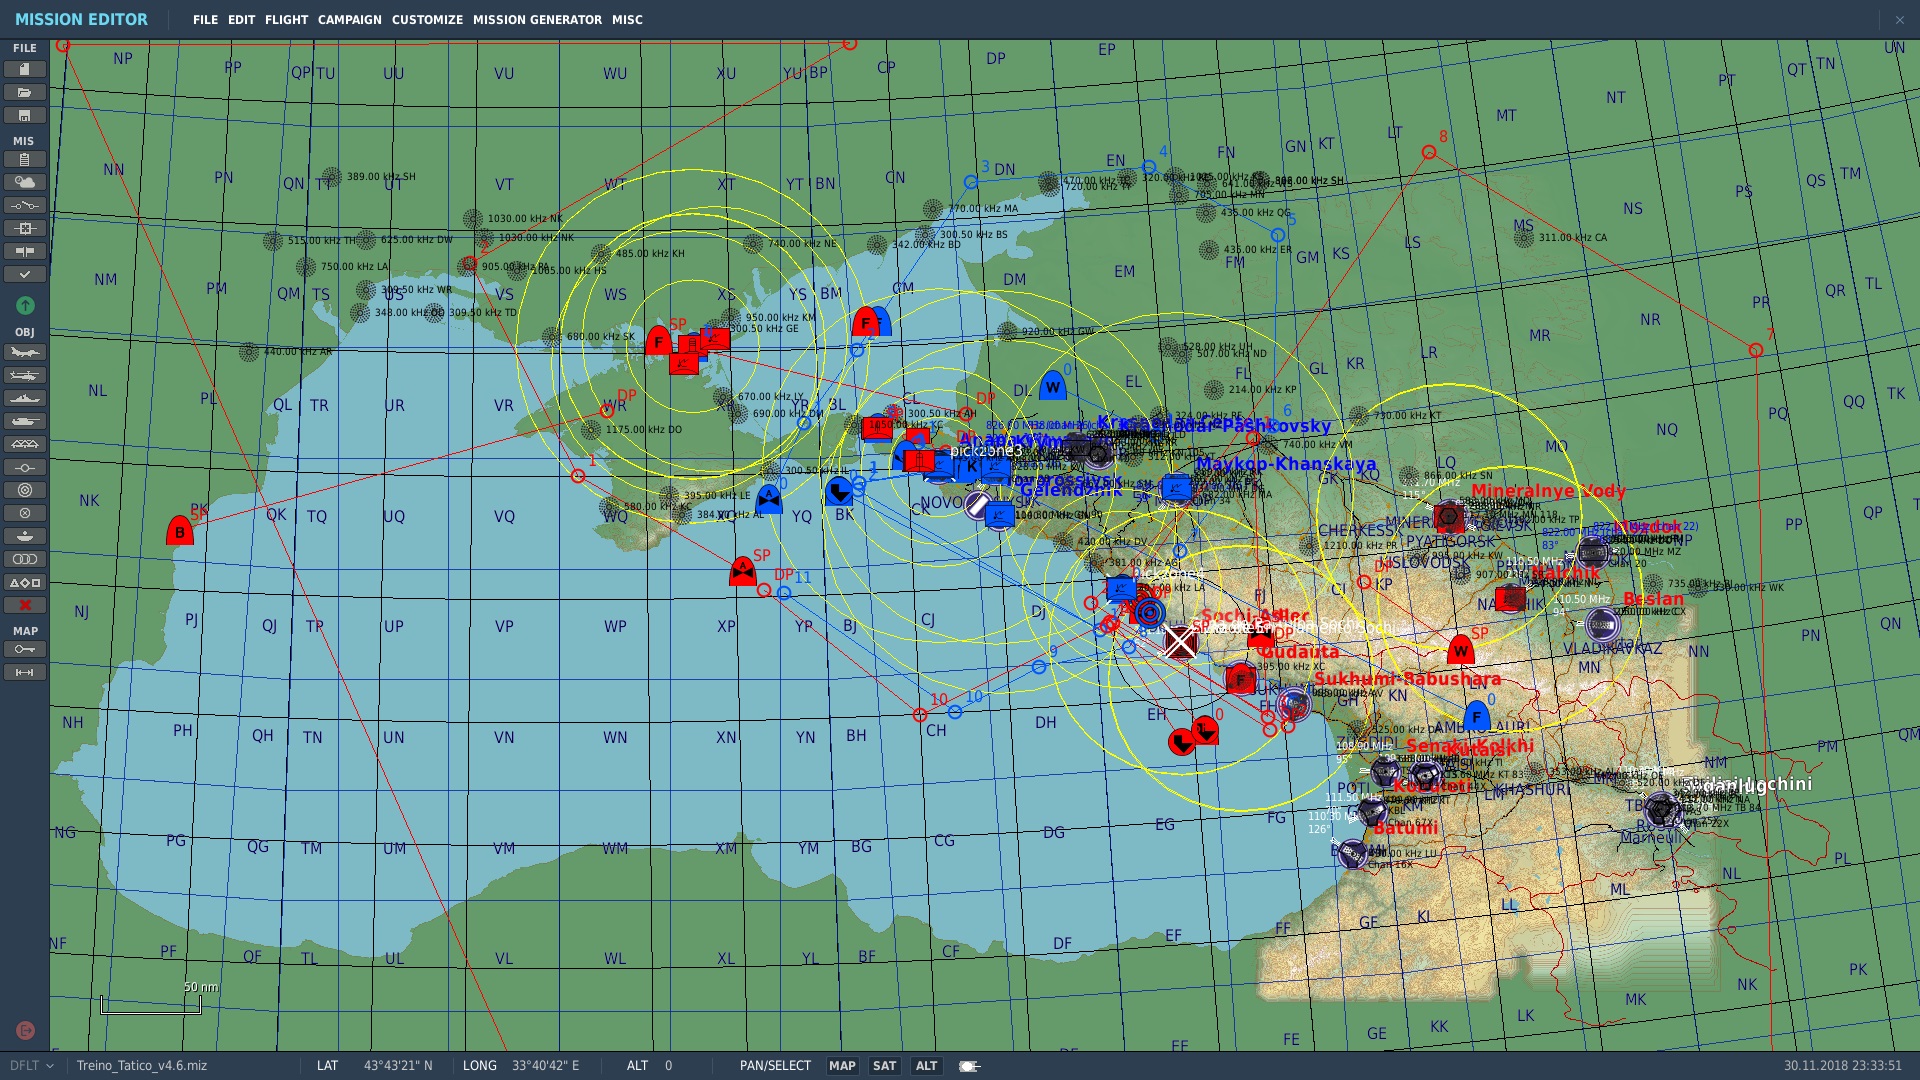This screenshot has width=1920, height=1080.
Task: Toggle ALT map view mode
Action: [926, 1066]
